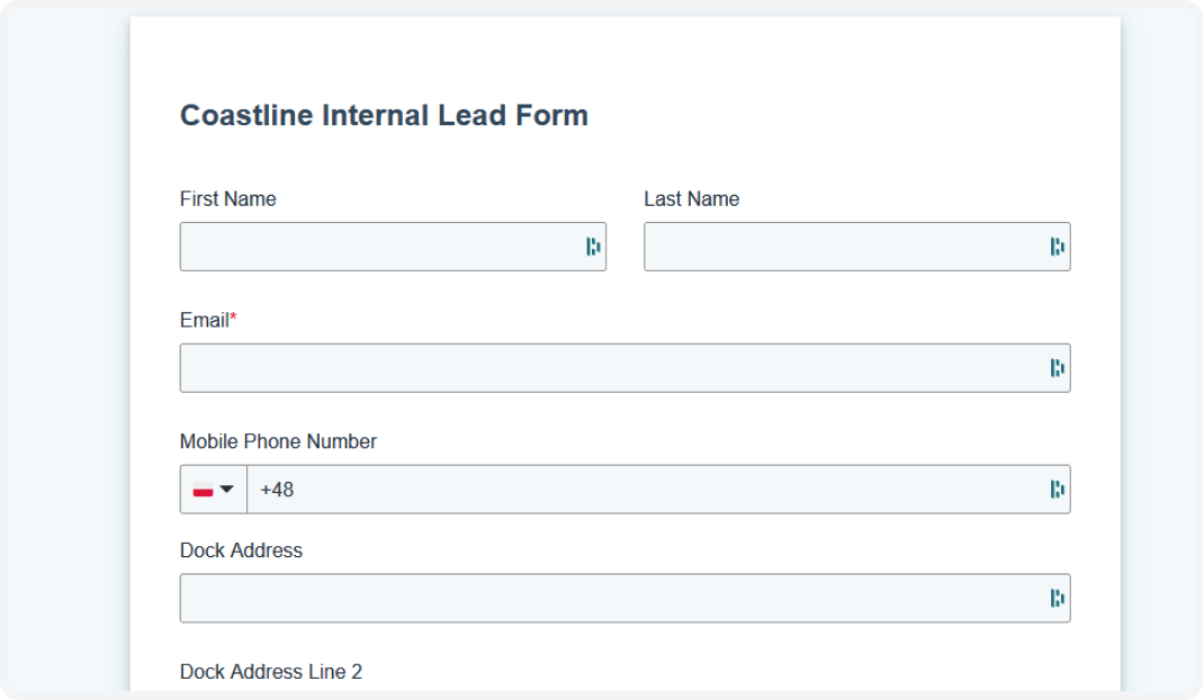1204x700 pixels.
Task: Click inside the Dock Address text box
Action: pyautogui.click(x=625, y=598)
